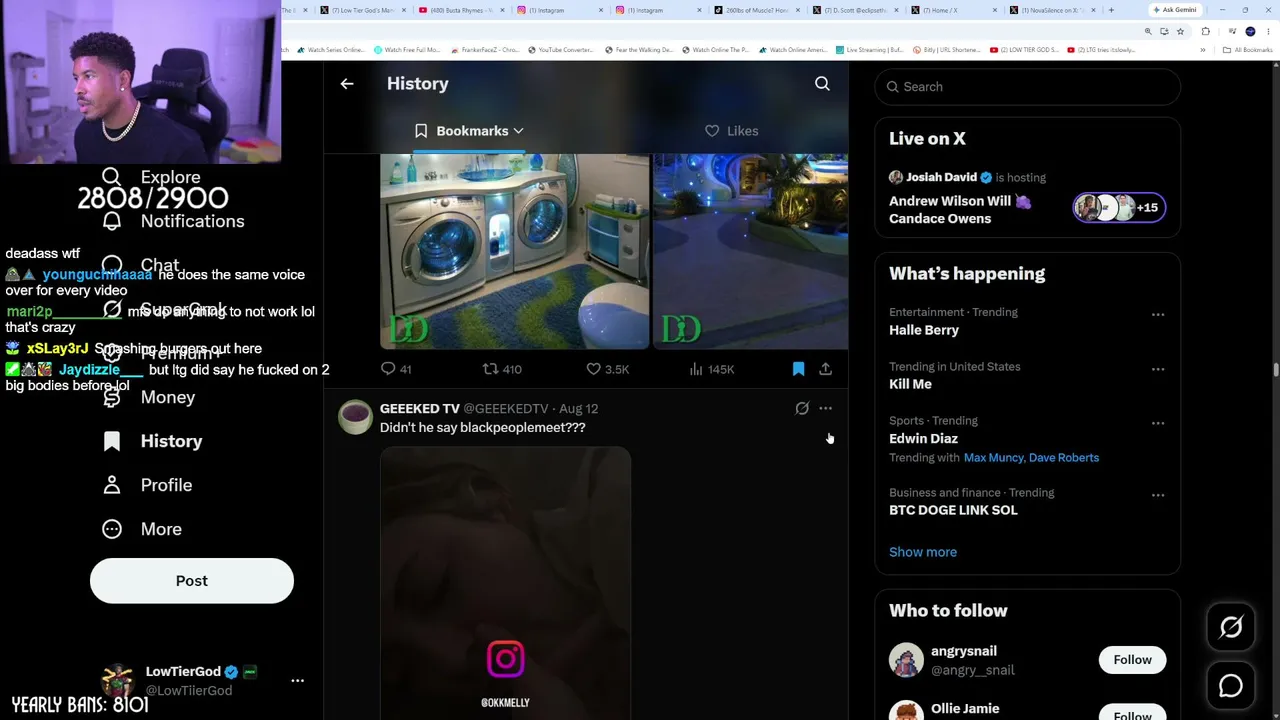Follow the angrysnail account

tap(1132, 660)
